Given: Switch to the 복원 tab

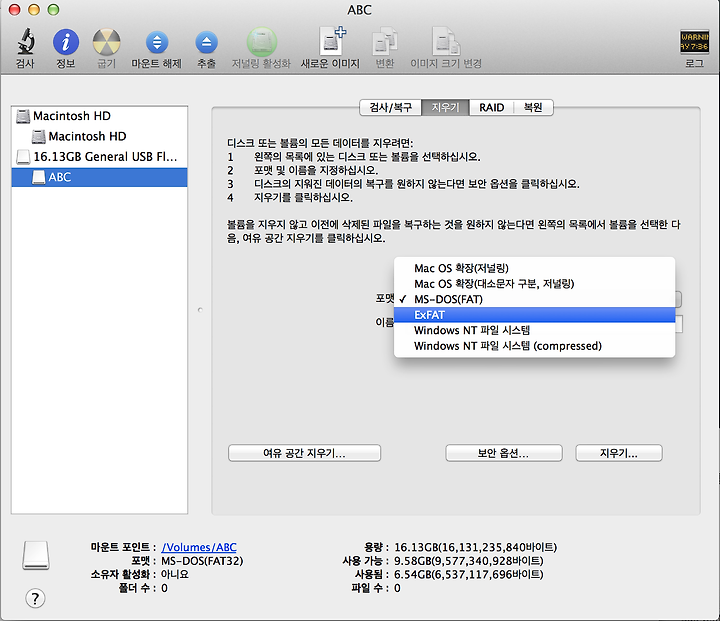Looking at the screenshot, I should 533,107.
